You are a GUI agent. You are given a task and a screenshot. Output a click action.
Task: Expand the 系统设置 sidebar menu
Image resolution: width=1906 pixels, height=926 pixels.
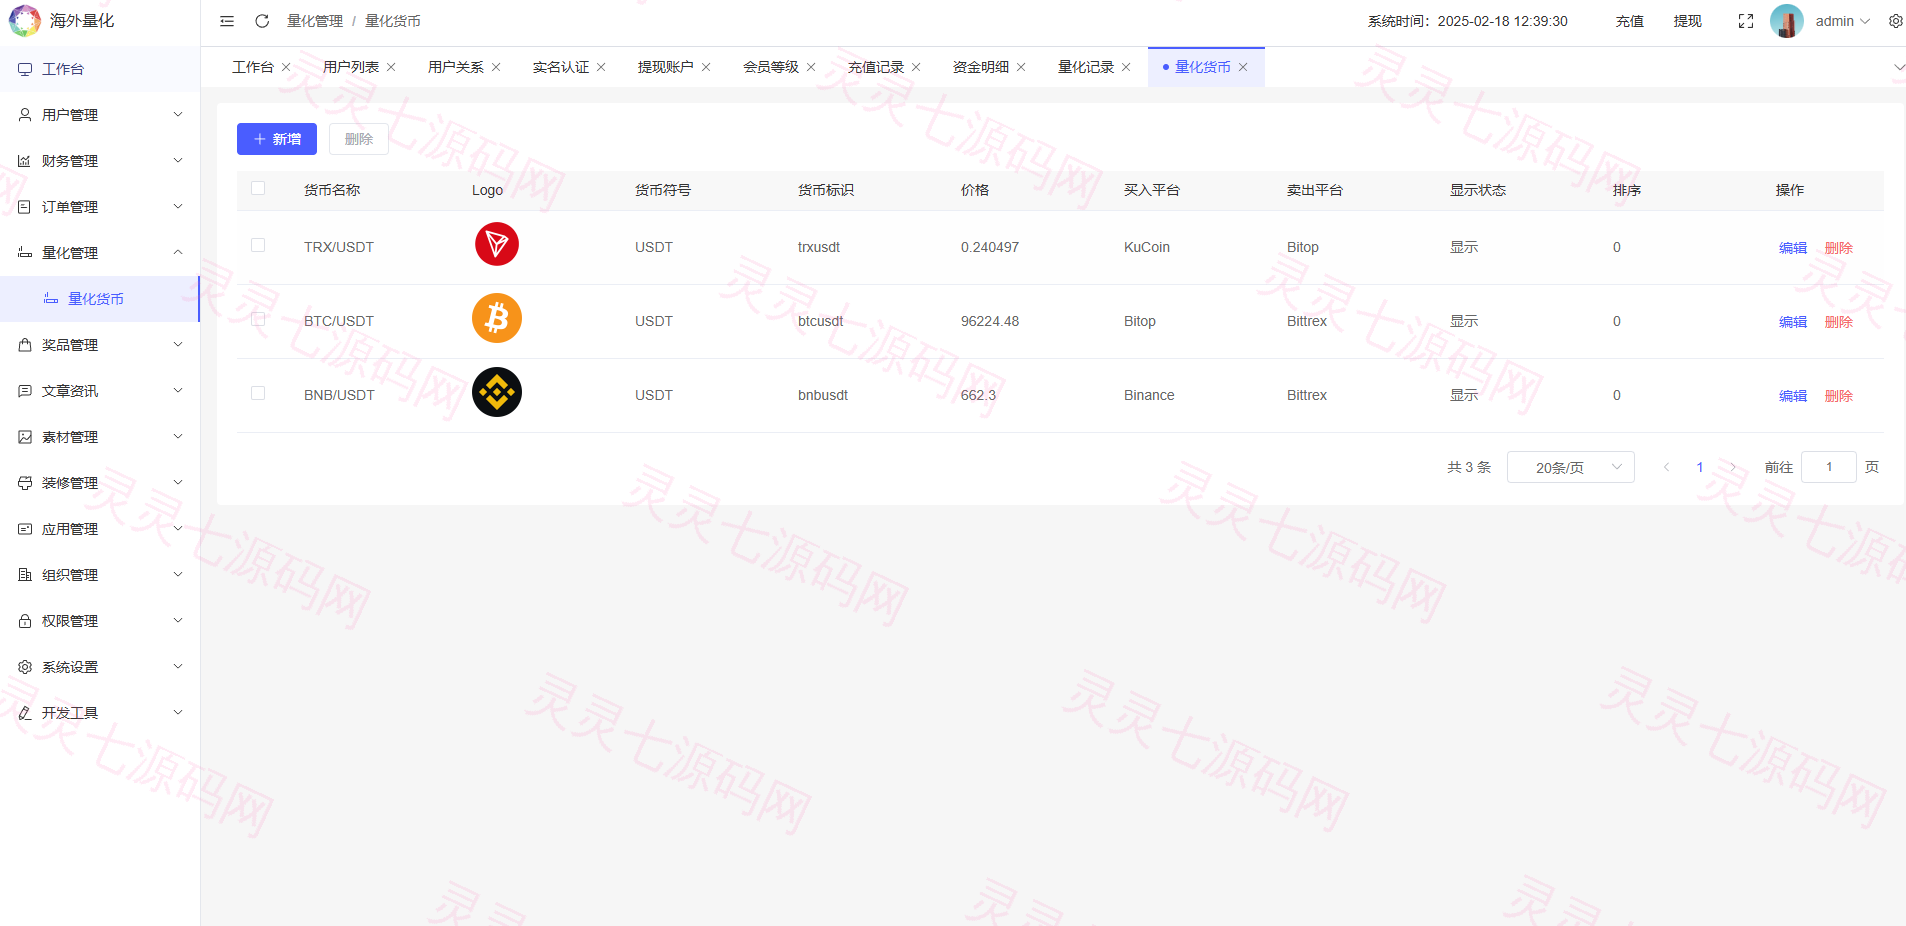pos(100,667)
